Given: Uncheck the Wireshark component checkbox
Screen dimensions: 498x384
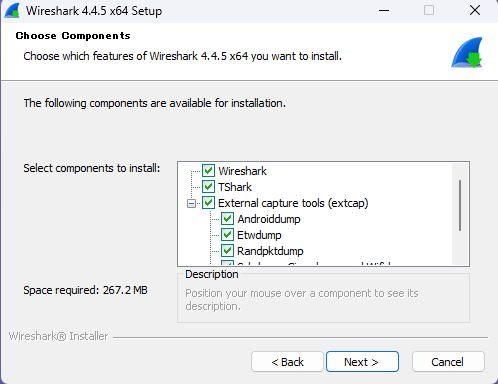Looking at the screenshot, I should [x=208, y=171].
